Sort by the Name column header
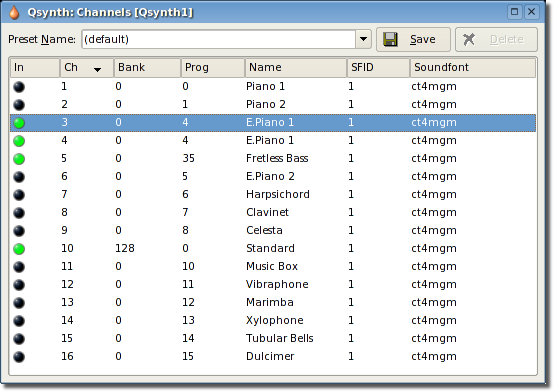 coord(296,68)
